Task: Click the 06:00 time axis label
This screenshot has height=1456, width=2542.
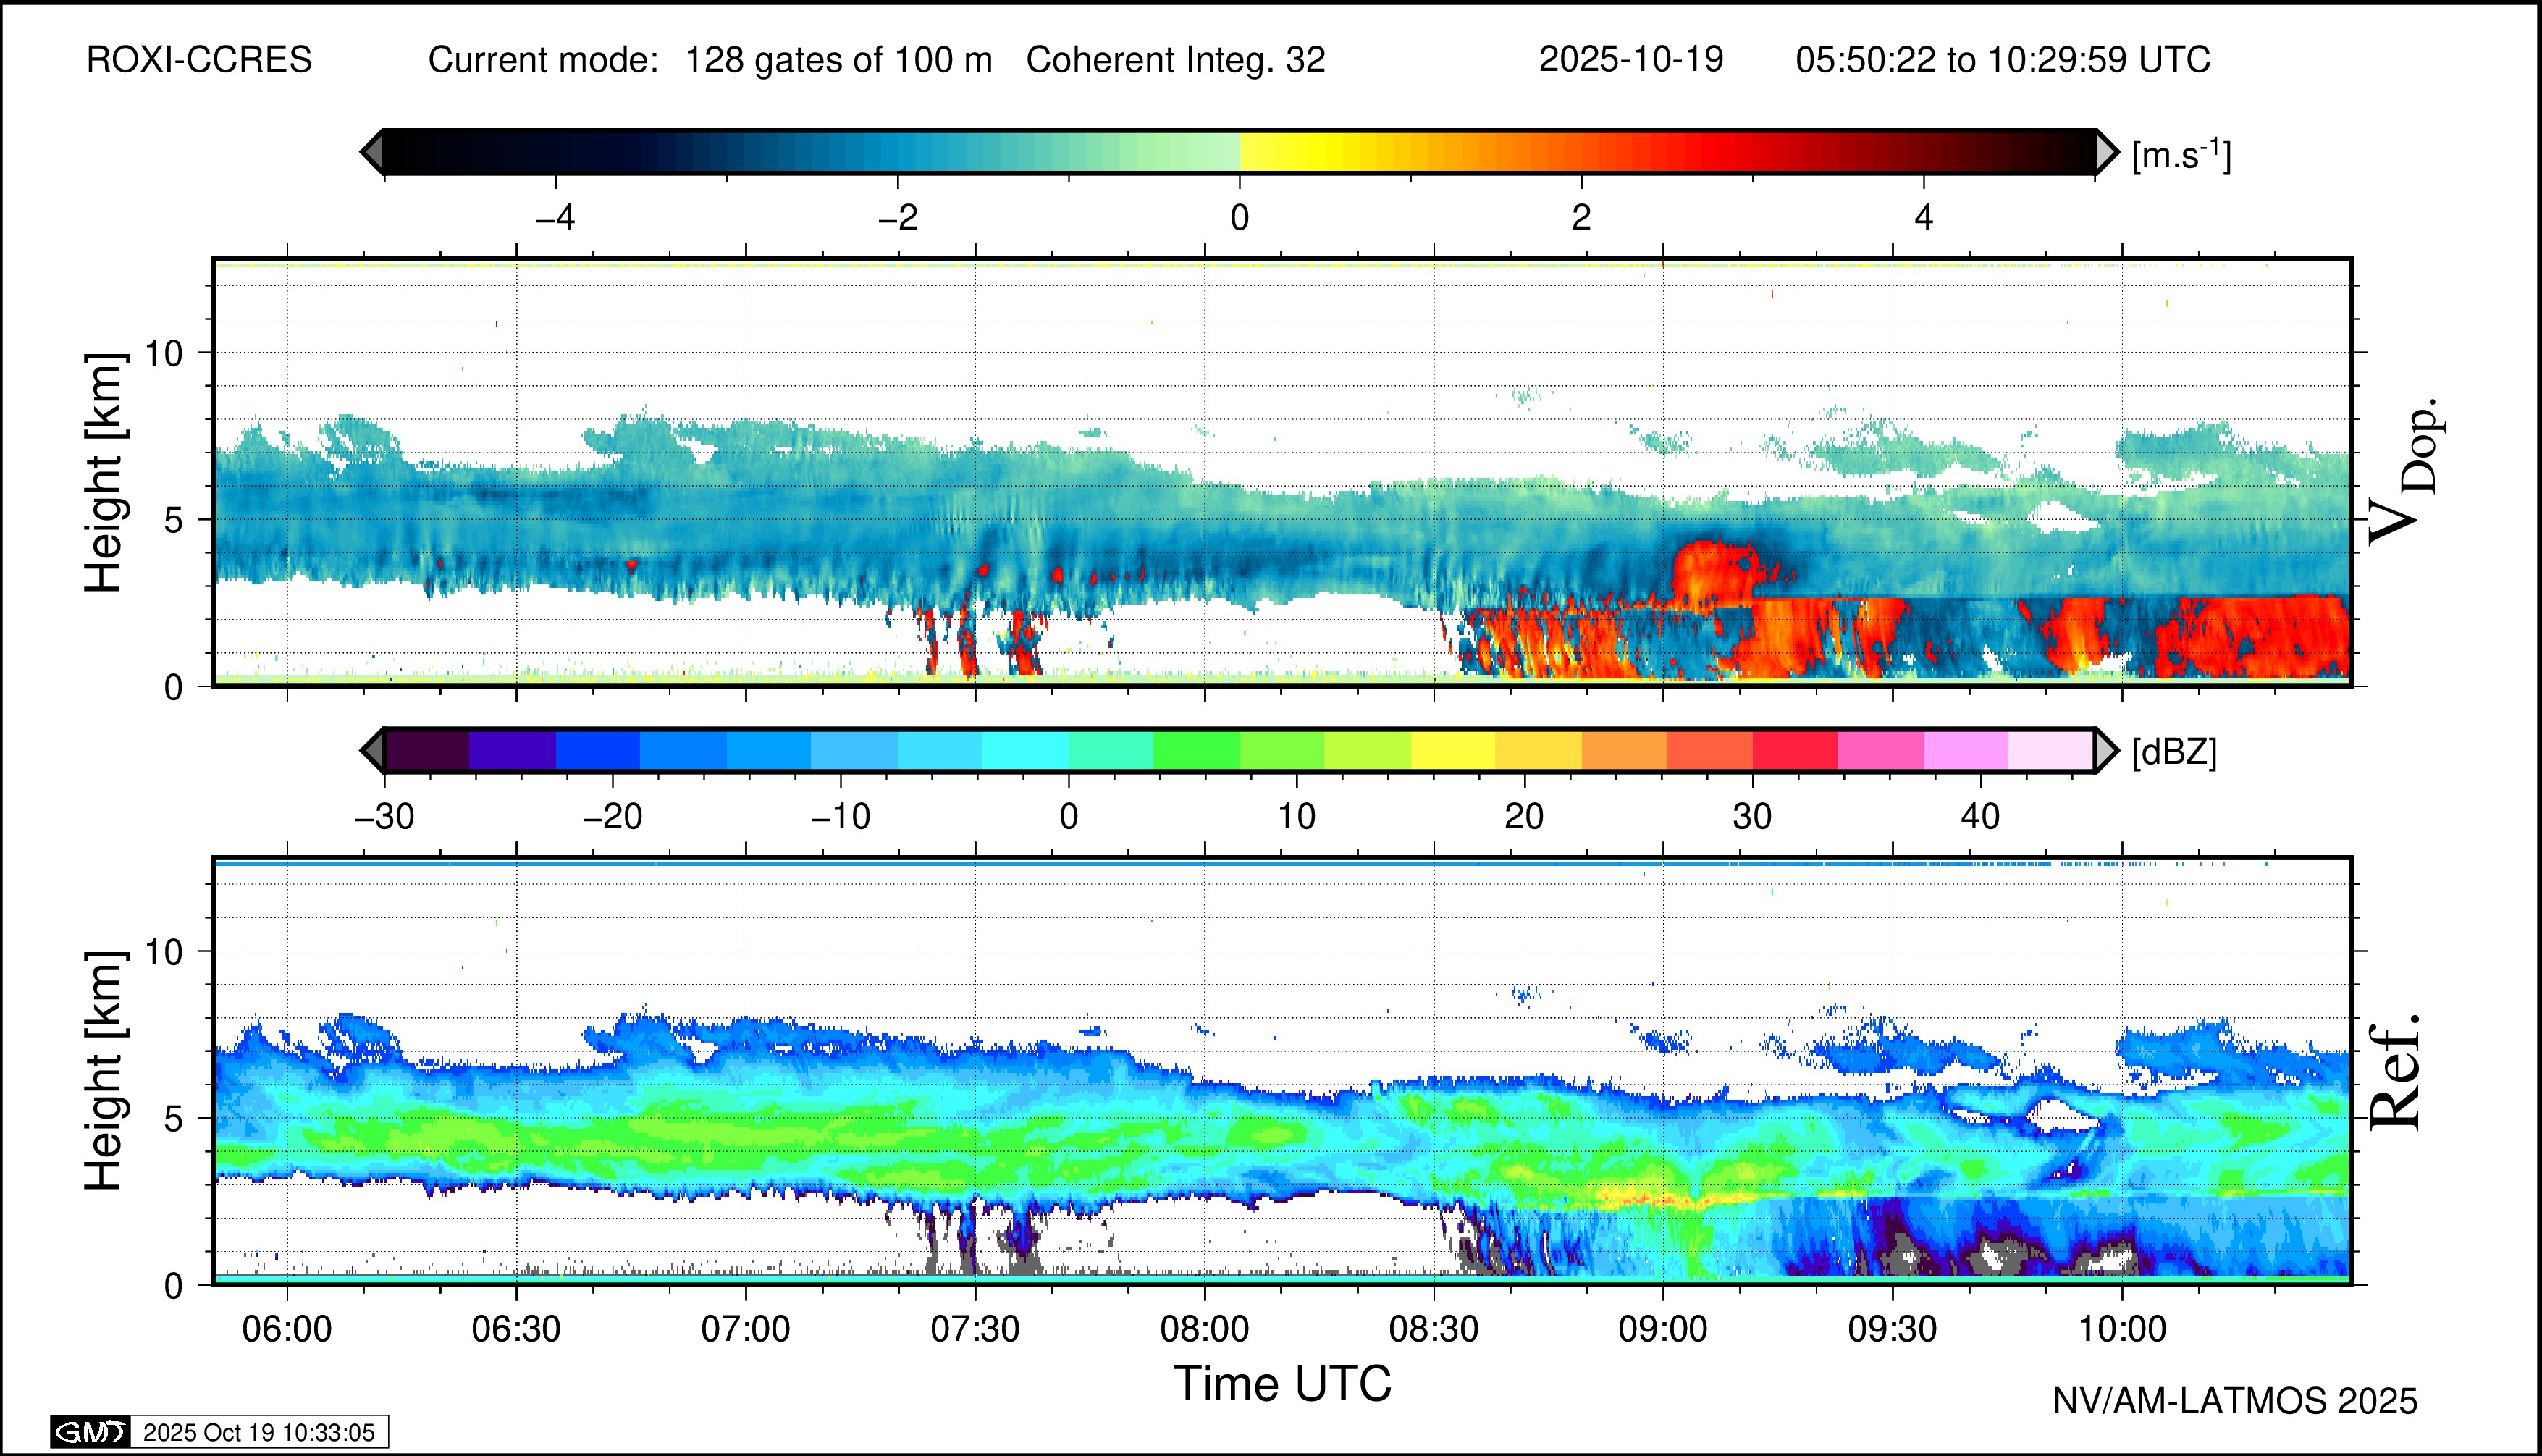Action: 287,1329
